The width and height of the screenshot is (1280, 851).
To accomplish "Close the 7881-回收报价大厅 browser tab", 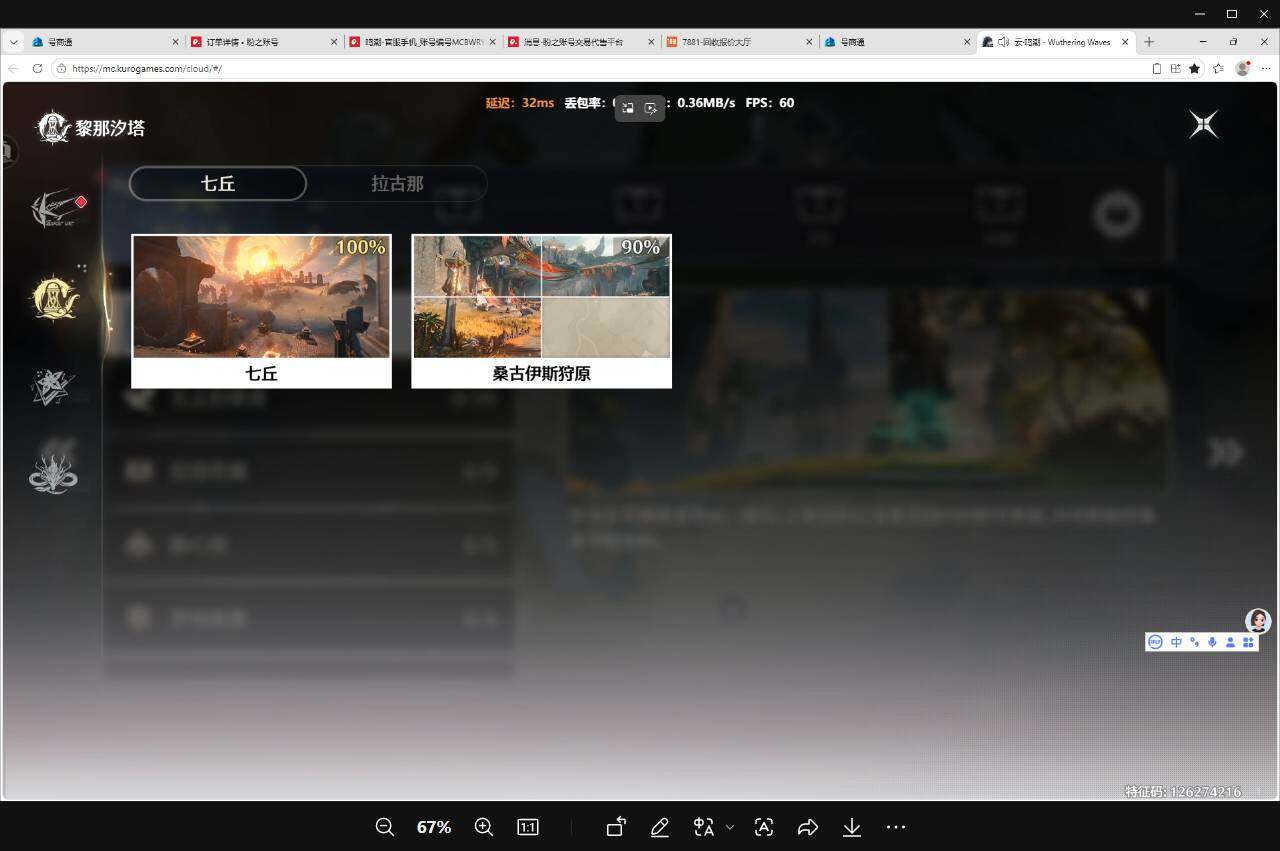I will [x=808, y=42].
